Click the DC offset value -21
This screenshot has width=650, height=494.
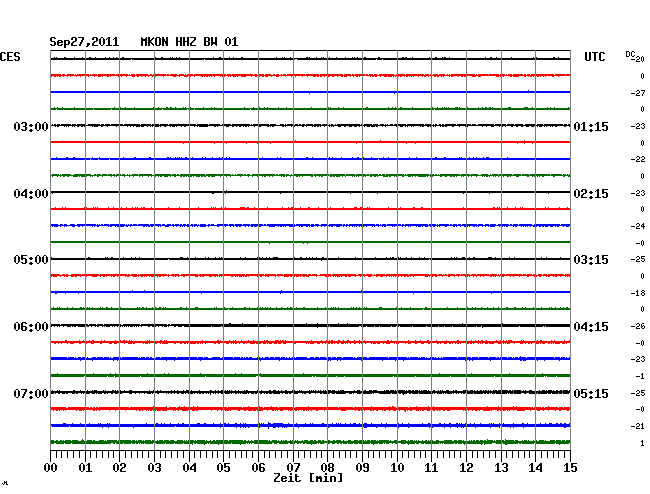tap(638, 426)
